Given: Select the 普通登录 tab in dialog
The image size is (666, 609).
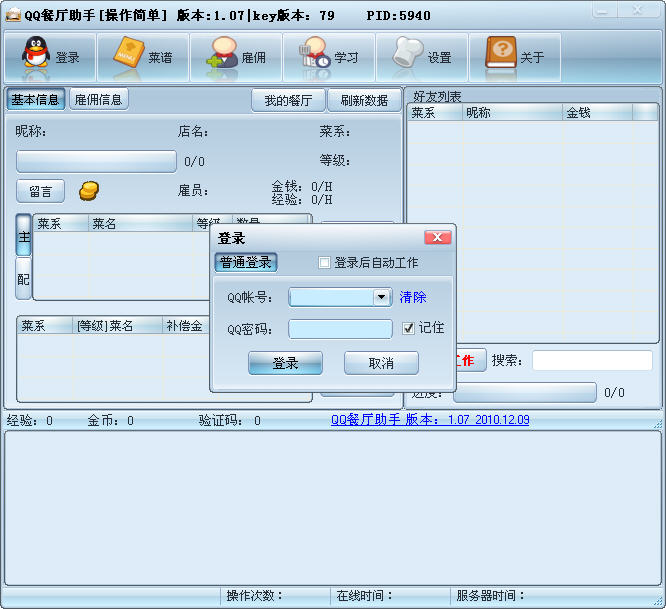Looking at the screenshot, I should (246, 262).
